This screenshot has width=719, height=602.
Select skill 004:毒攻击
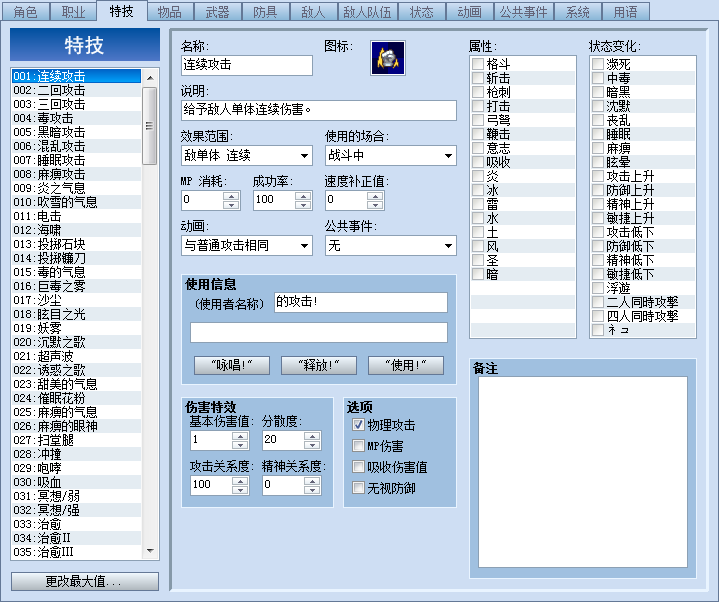(77, 118)
